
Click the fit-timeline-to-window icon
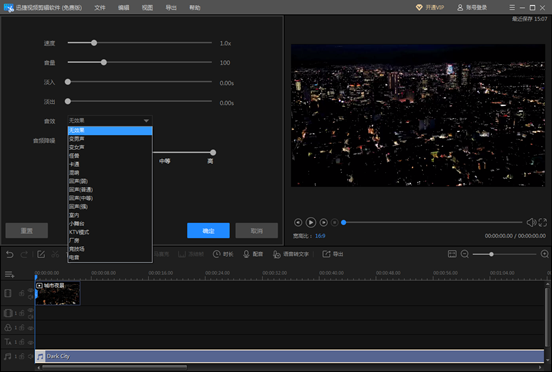452,254
